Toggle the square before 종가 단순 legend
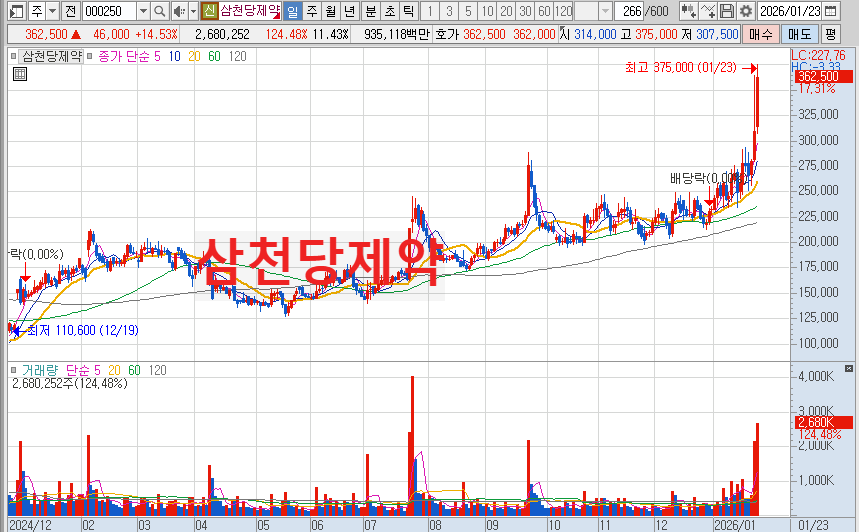The image size is (859, 532). pyautogui.click(x=90, y=56)
